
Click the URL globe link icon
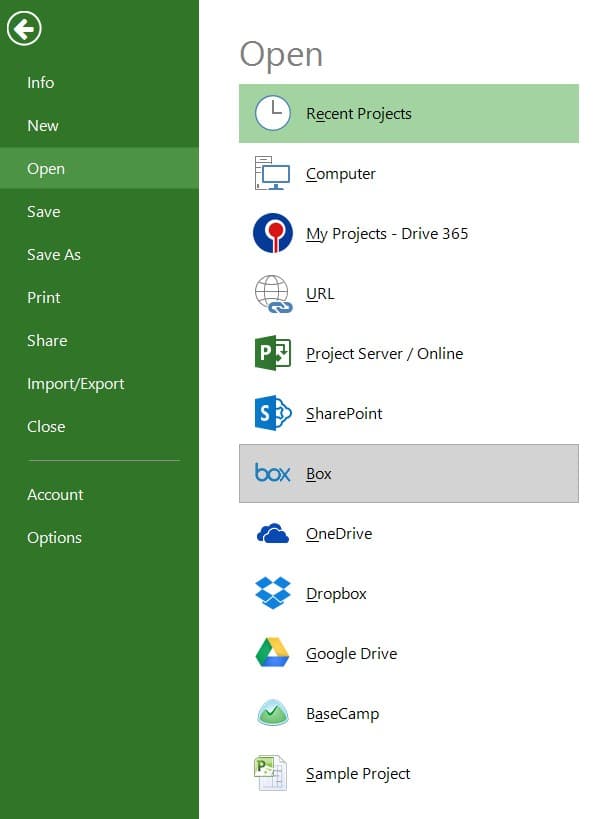point(273,294)
